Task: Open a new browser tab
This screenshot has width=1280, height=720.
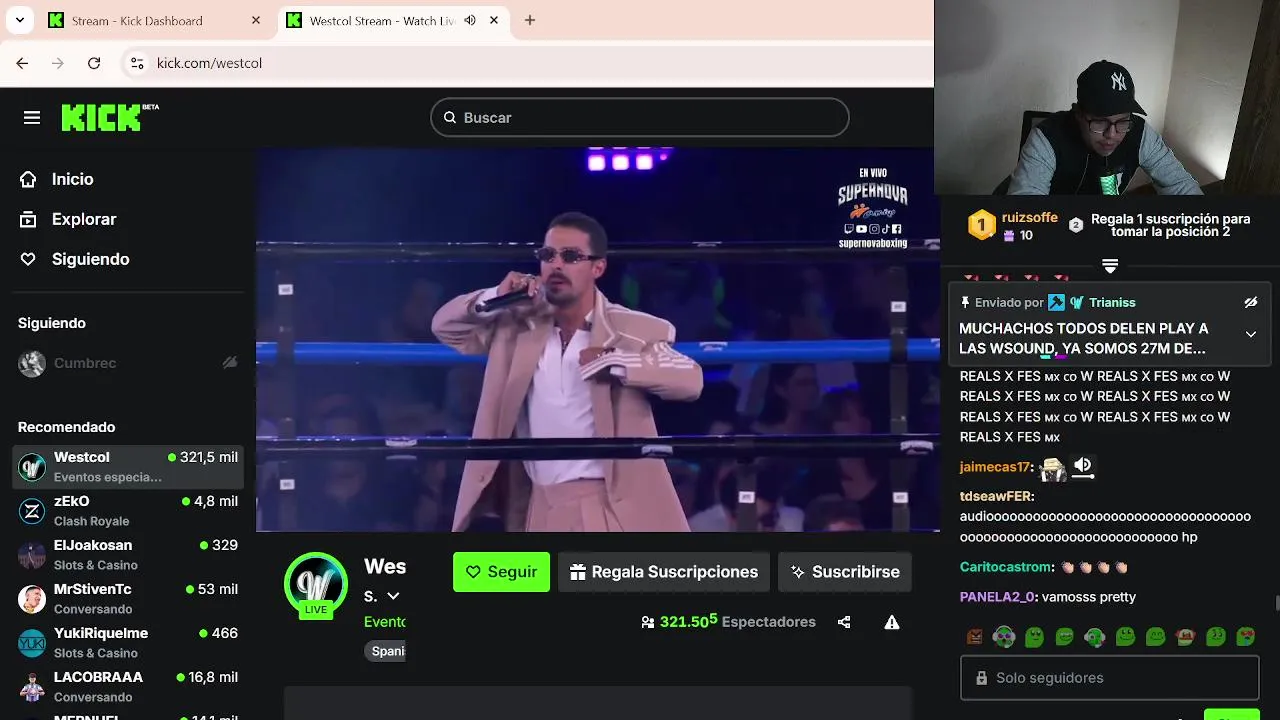Action: [530, 20]
